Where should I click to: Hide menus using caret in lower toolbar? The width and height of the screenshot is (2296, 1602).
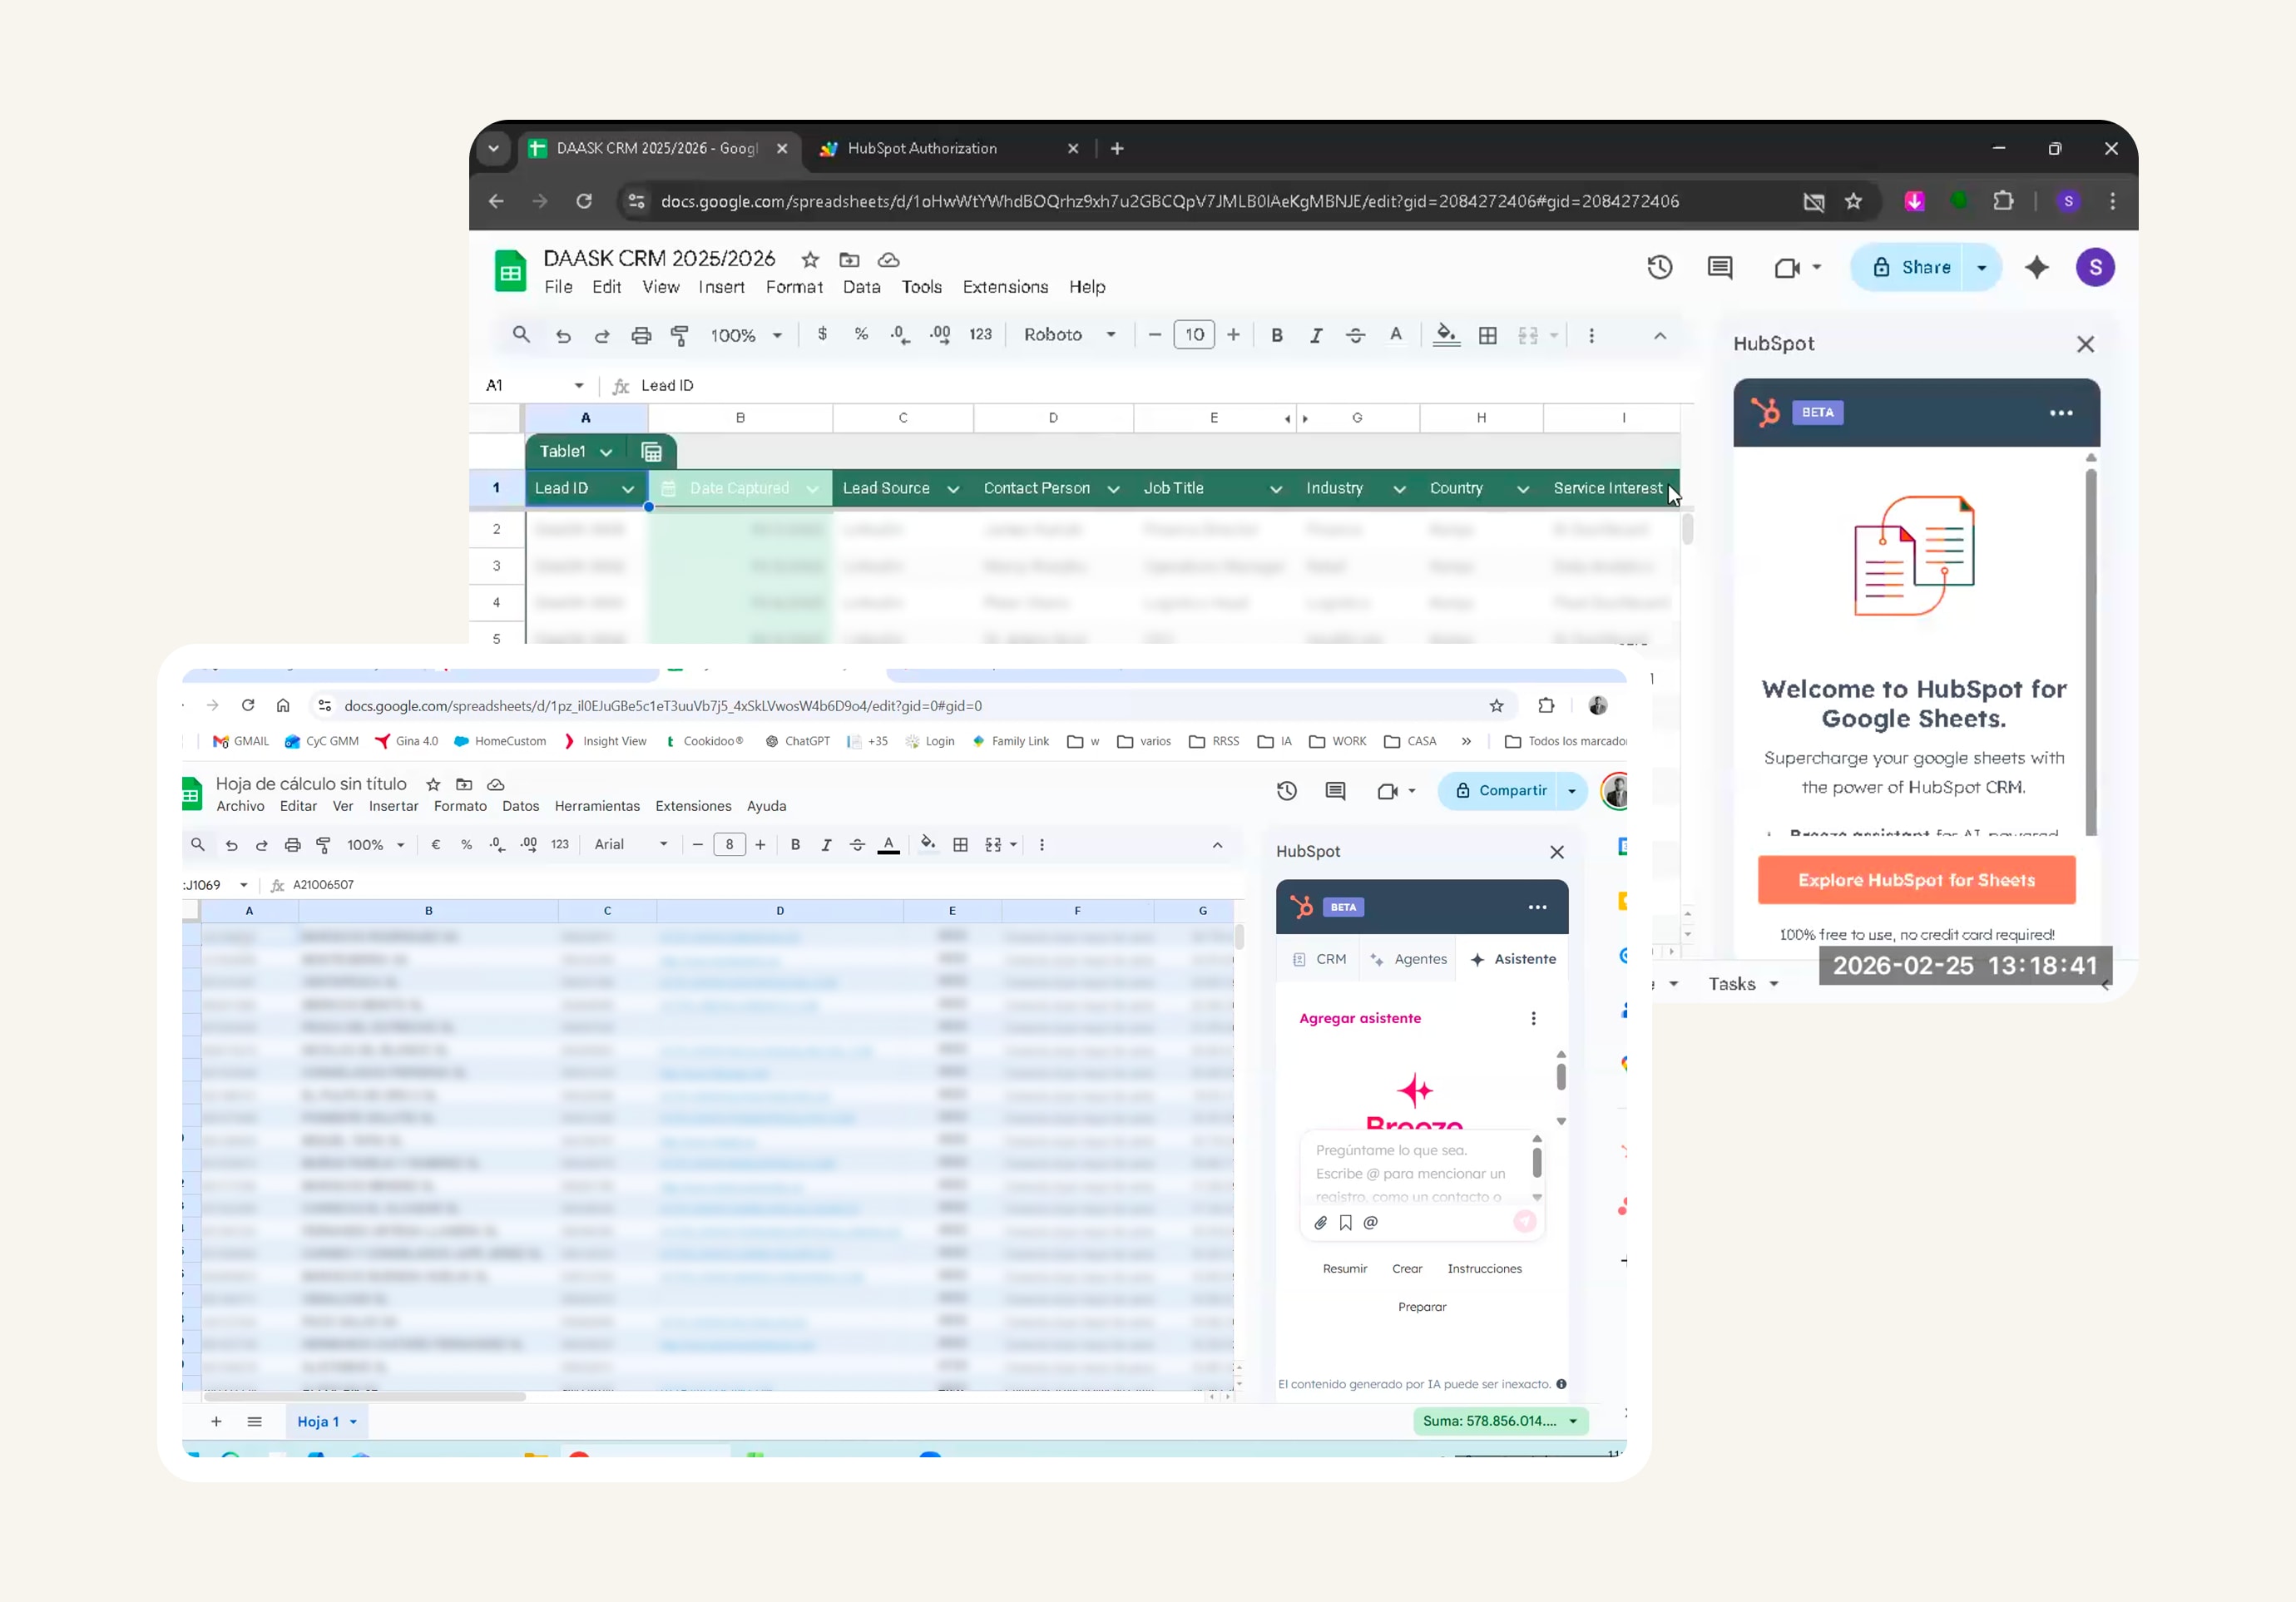coord(1217,845)
